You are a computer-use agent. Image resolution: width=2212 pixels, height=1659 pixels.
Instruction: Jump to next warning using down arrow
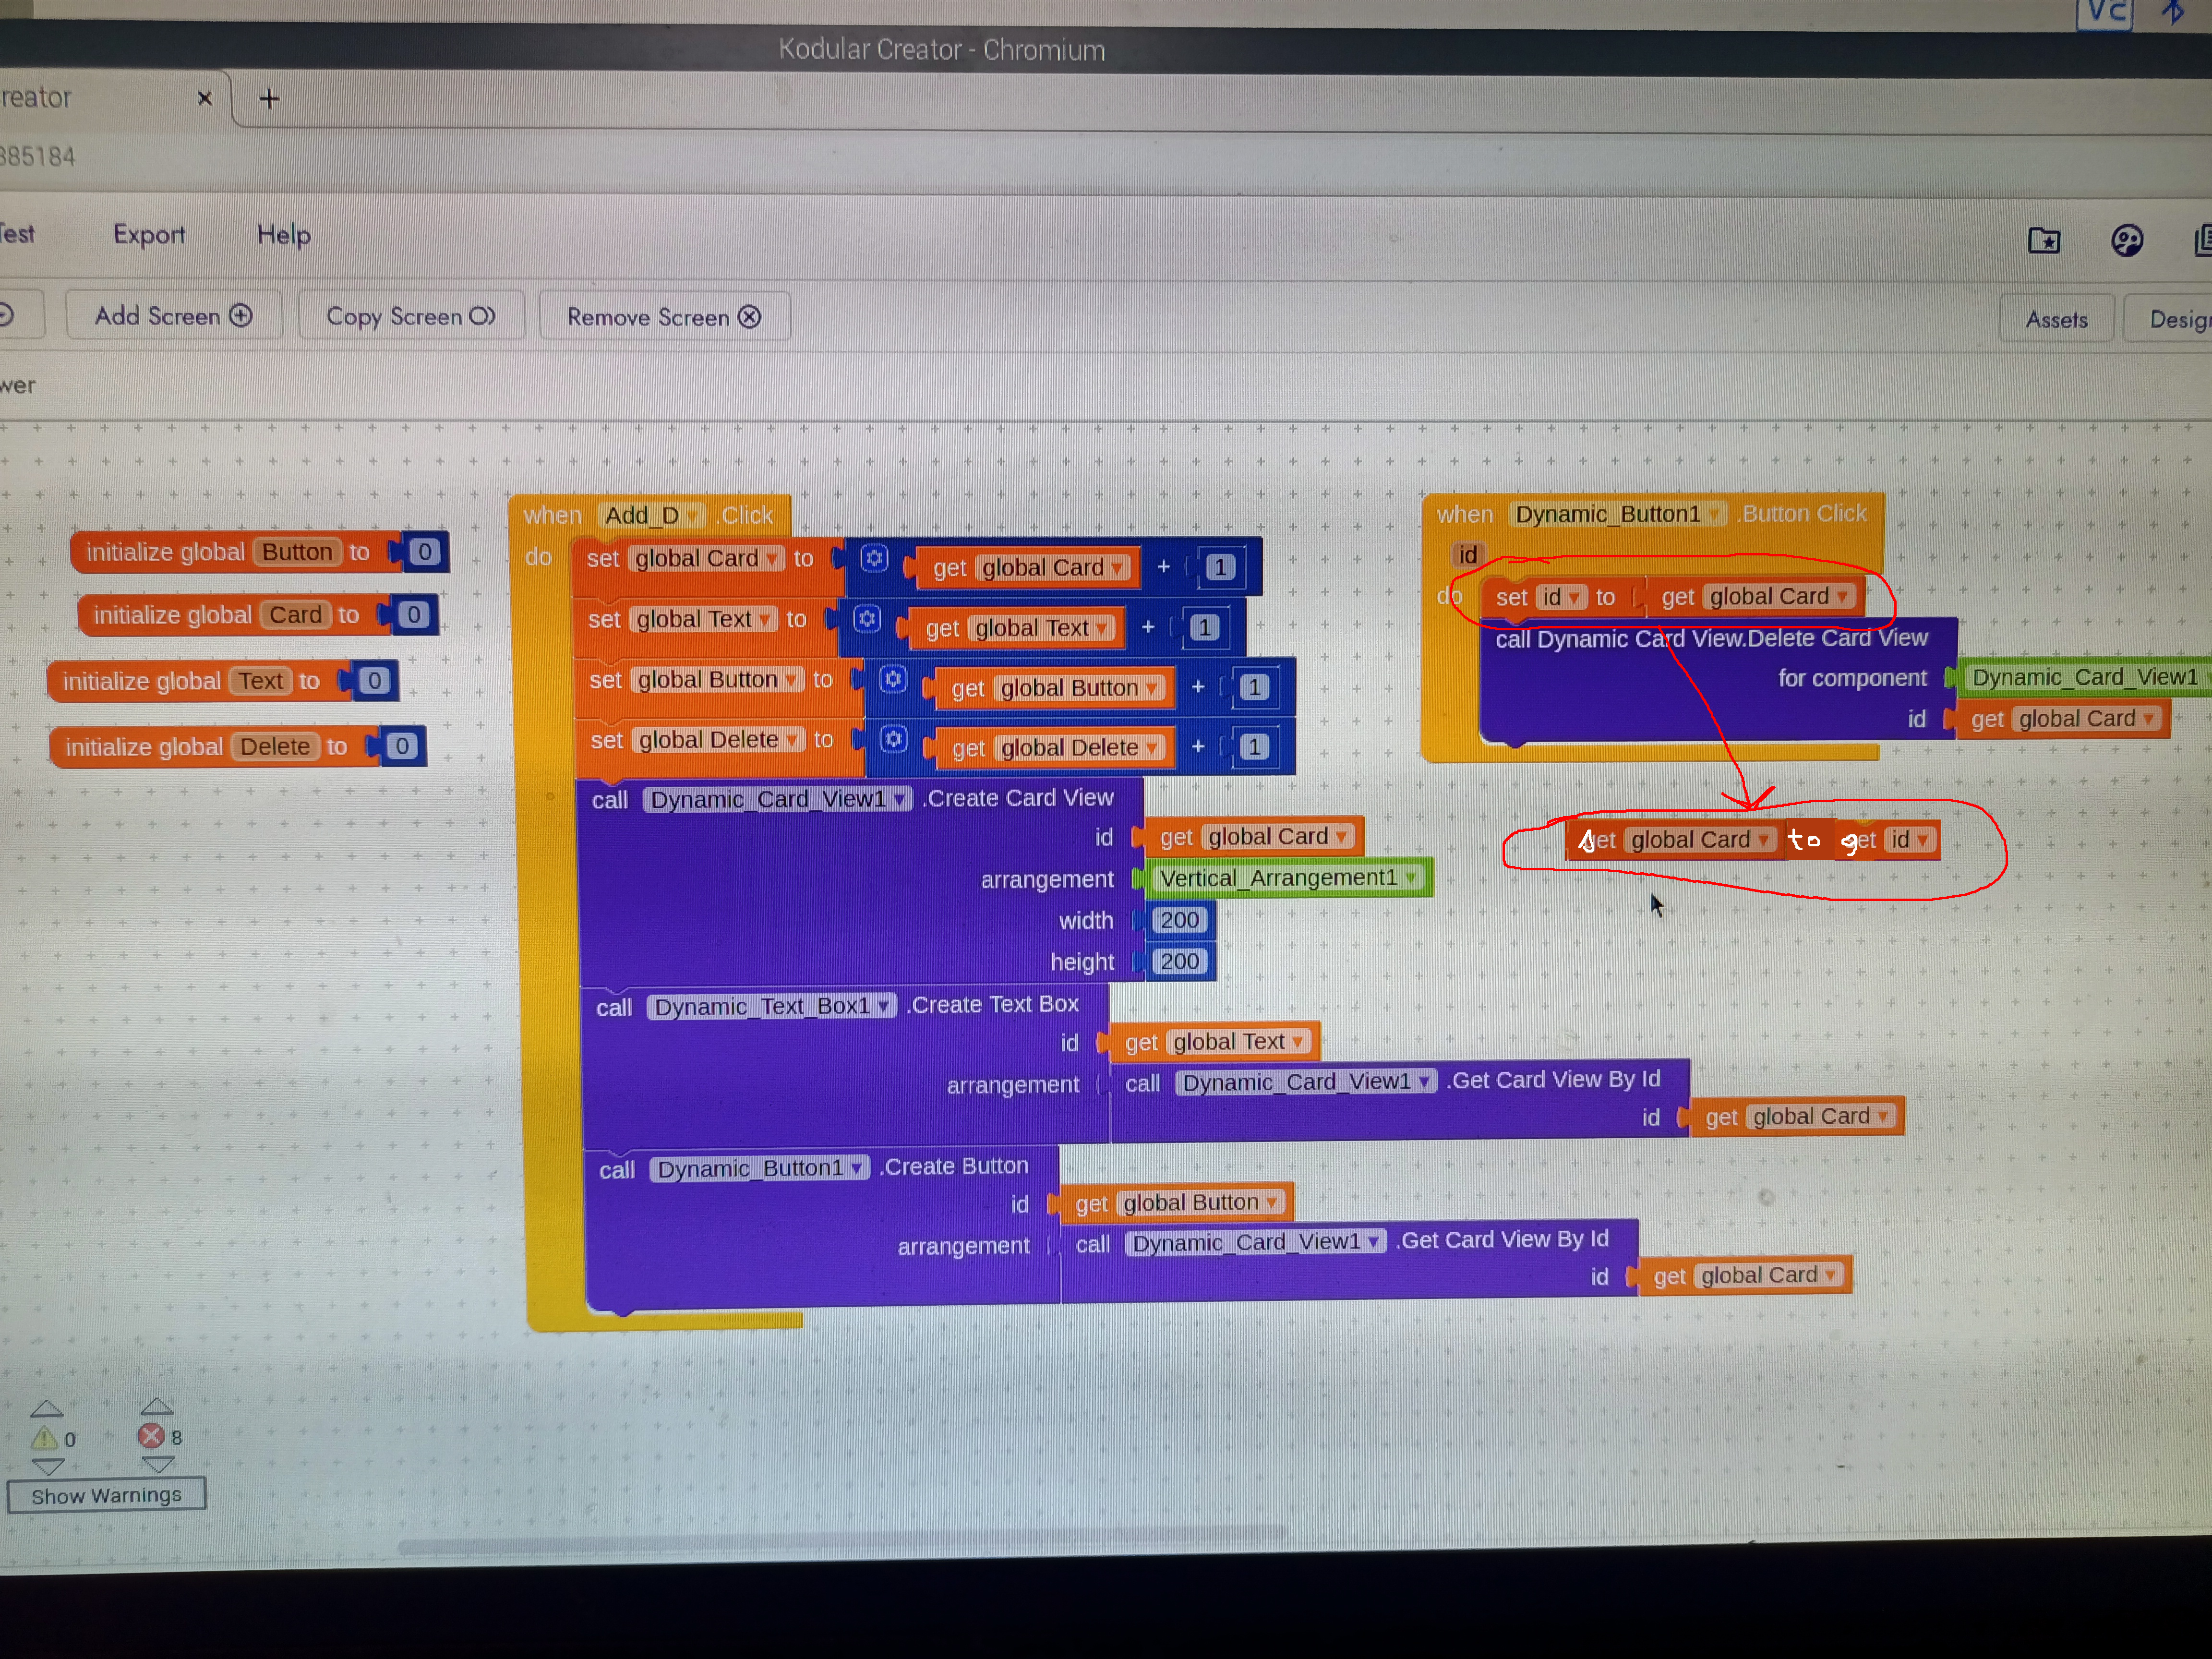48,1466
